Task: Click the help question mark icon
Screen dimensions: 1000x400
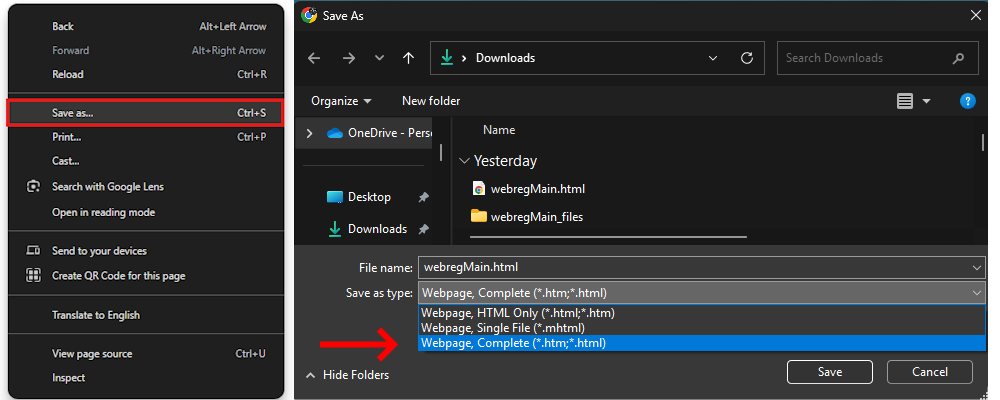Action: click(x=967, y=101)
